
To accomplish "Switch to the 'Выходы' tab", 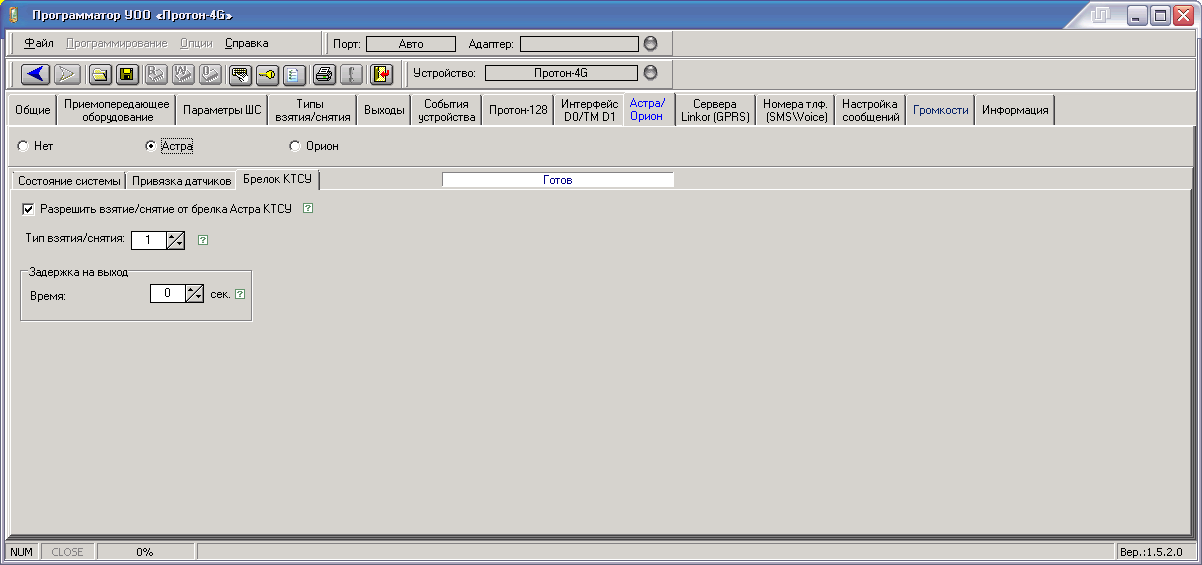I will tap(385, 110).
